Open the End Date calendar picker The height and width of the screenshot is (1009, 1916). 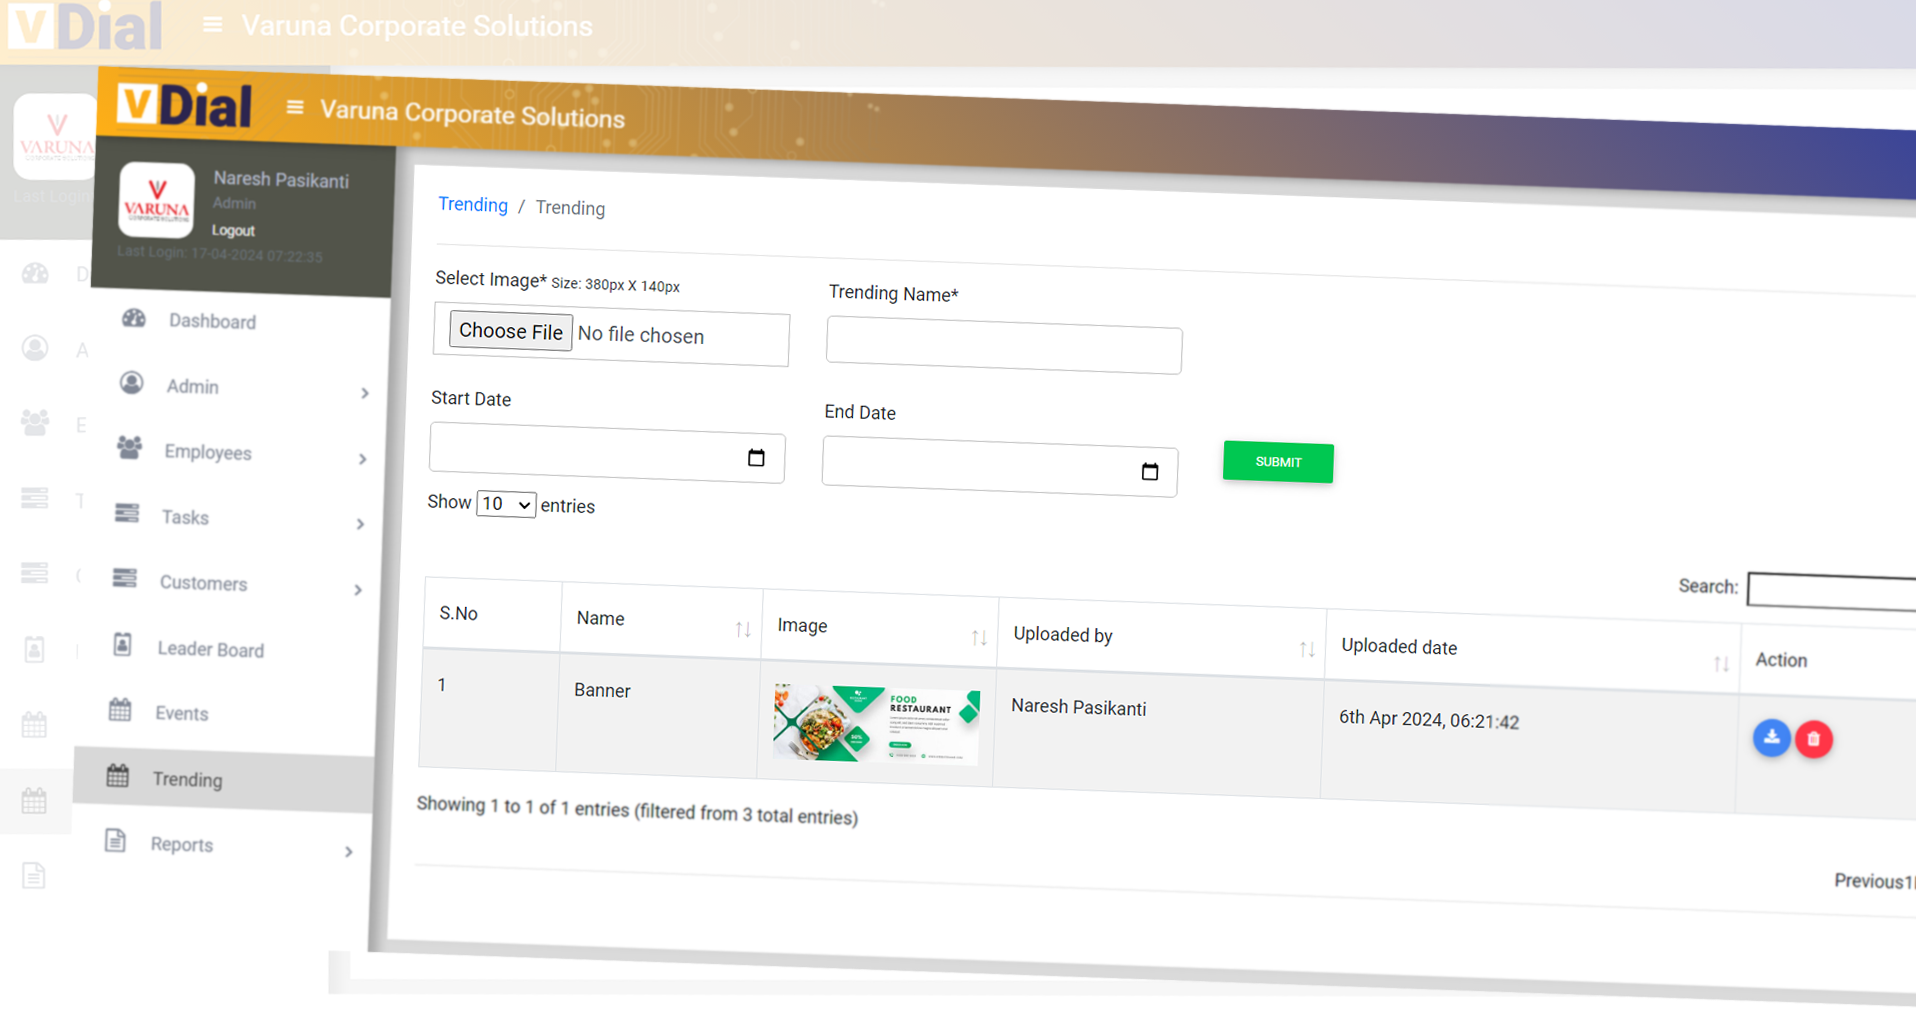tap(1150, 471)
